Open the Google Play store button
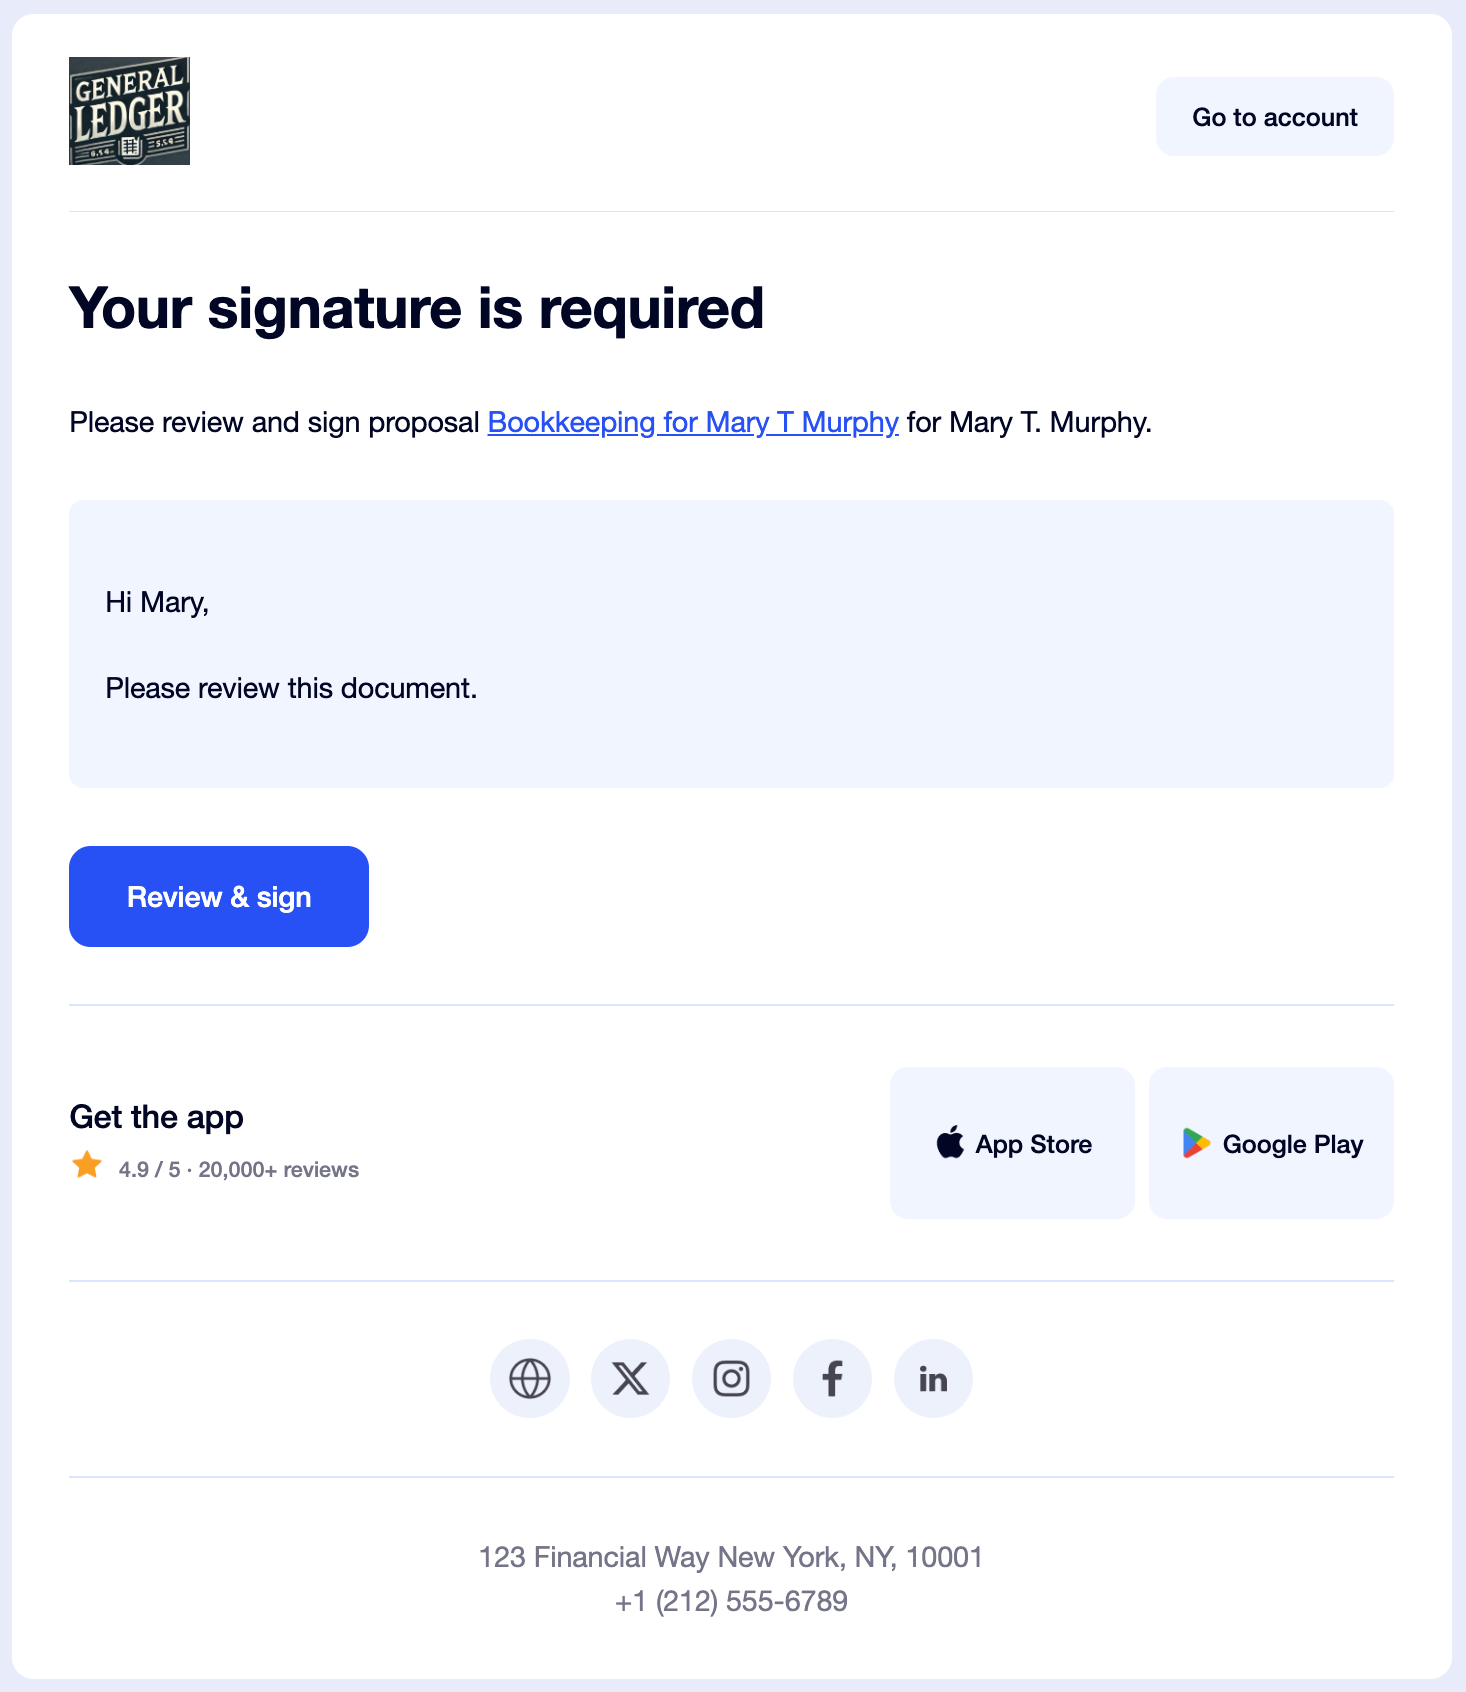 (x=1271, y=1143)
